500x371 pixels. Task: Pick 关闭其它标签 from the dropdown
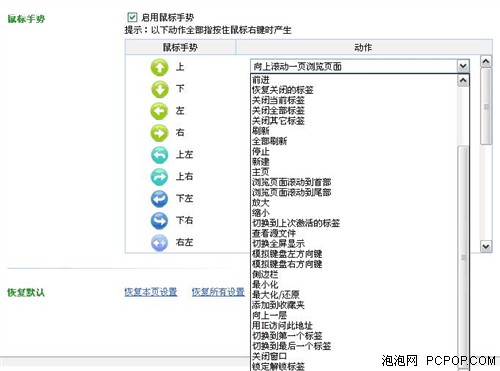tap(278, 121)
